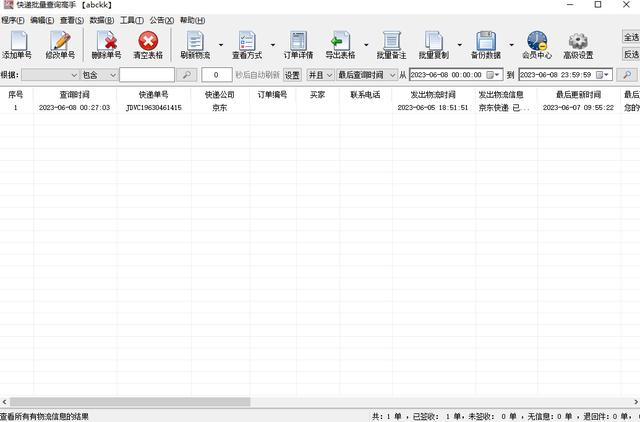Click the filter keyword input field

point(147,75)
